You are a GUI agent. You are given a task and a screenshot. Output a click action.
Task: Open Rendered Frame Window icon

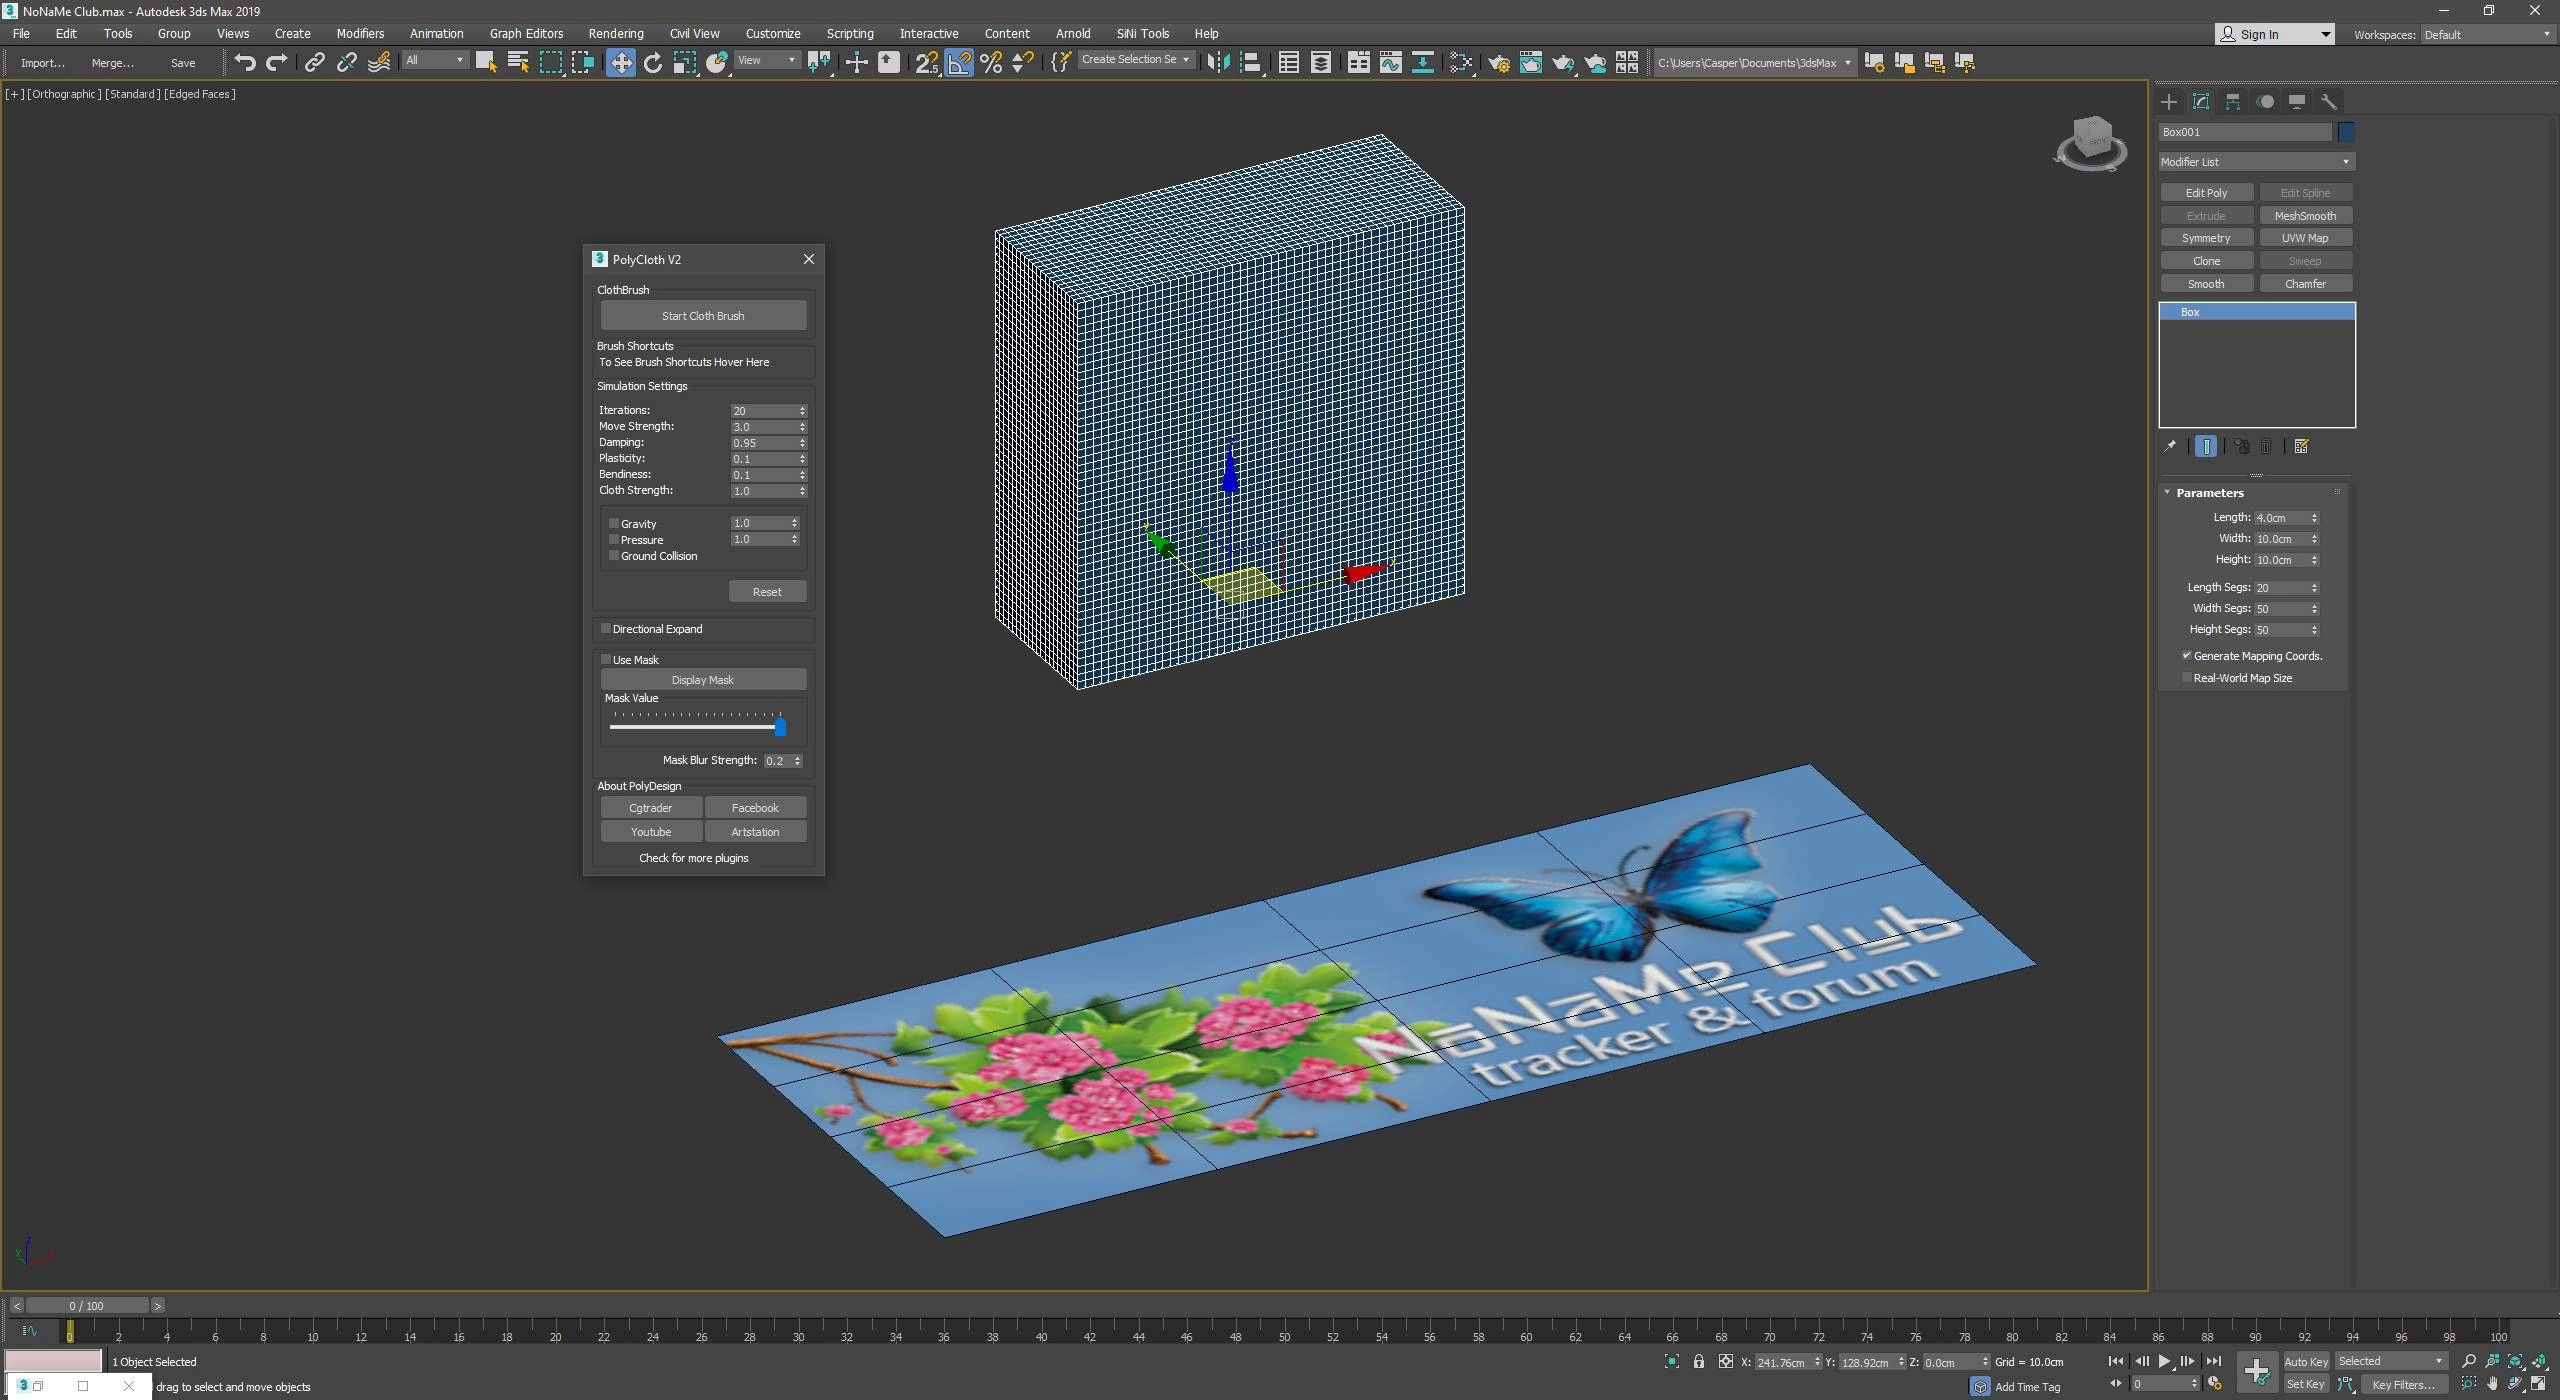pos(1531,62)
